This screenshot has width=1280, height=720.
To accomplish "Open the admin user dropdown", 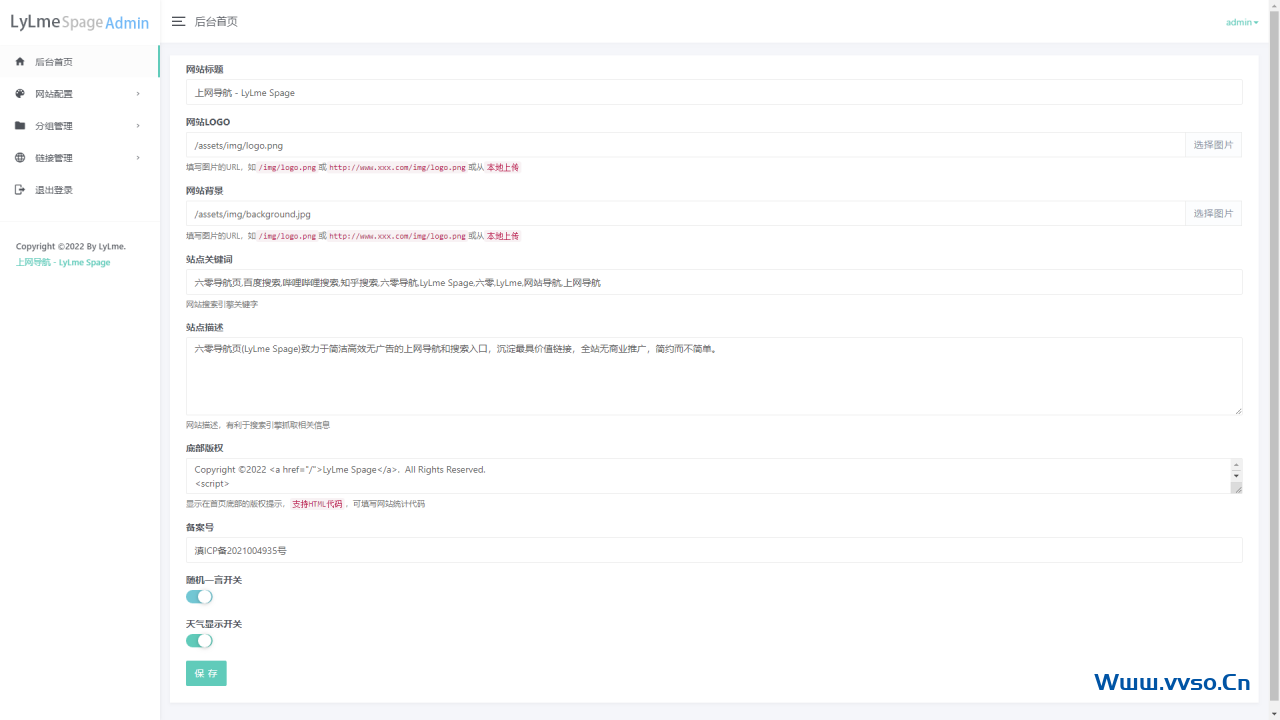I will click(x=1241, y=22).
